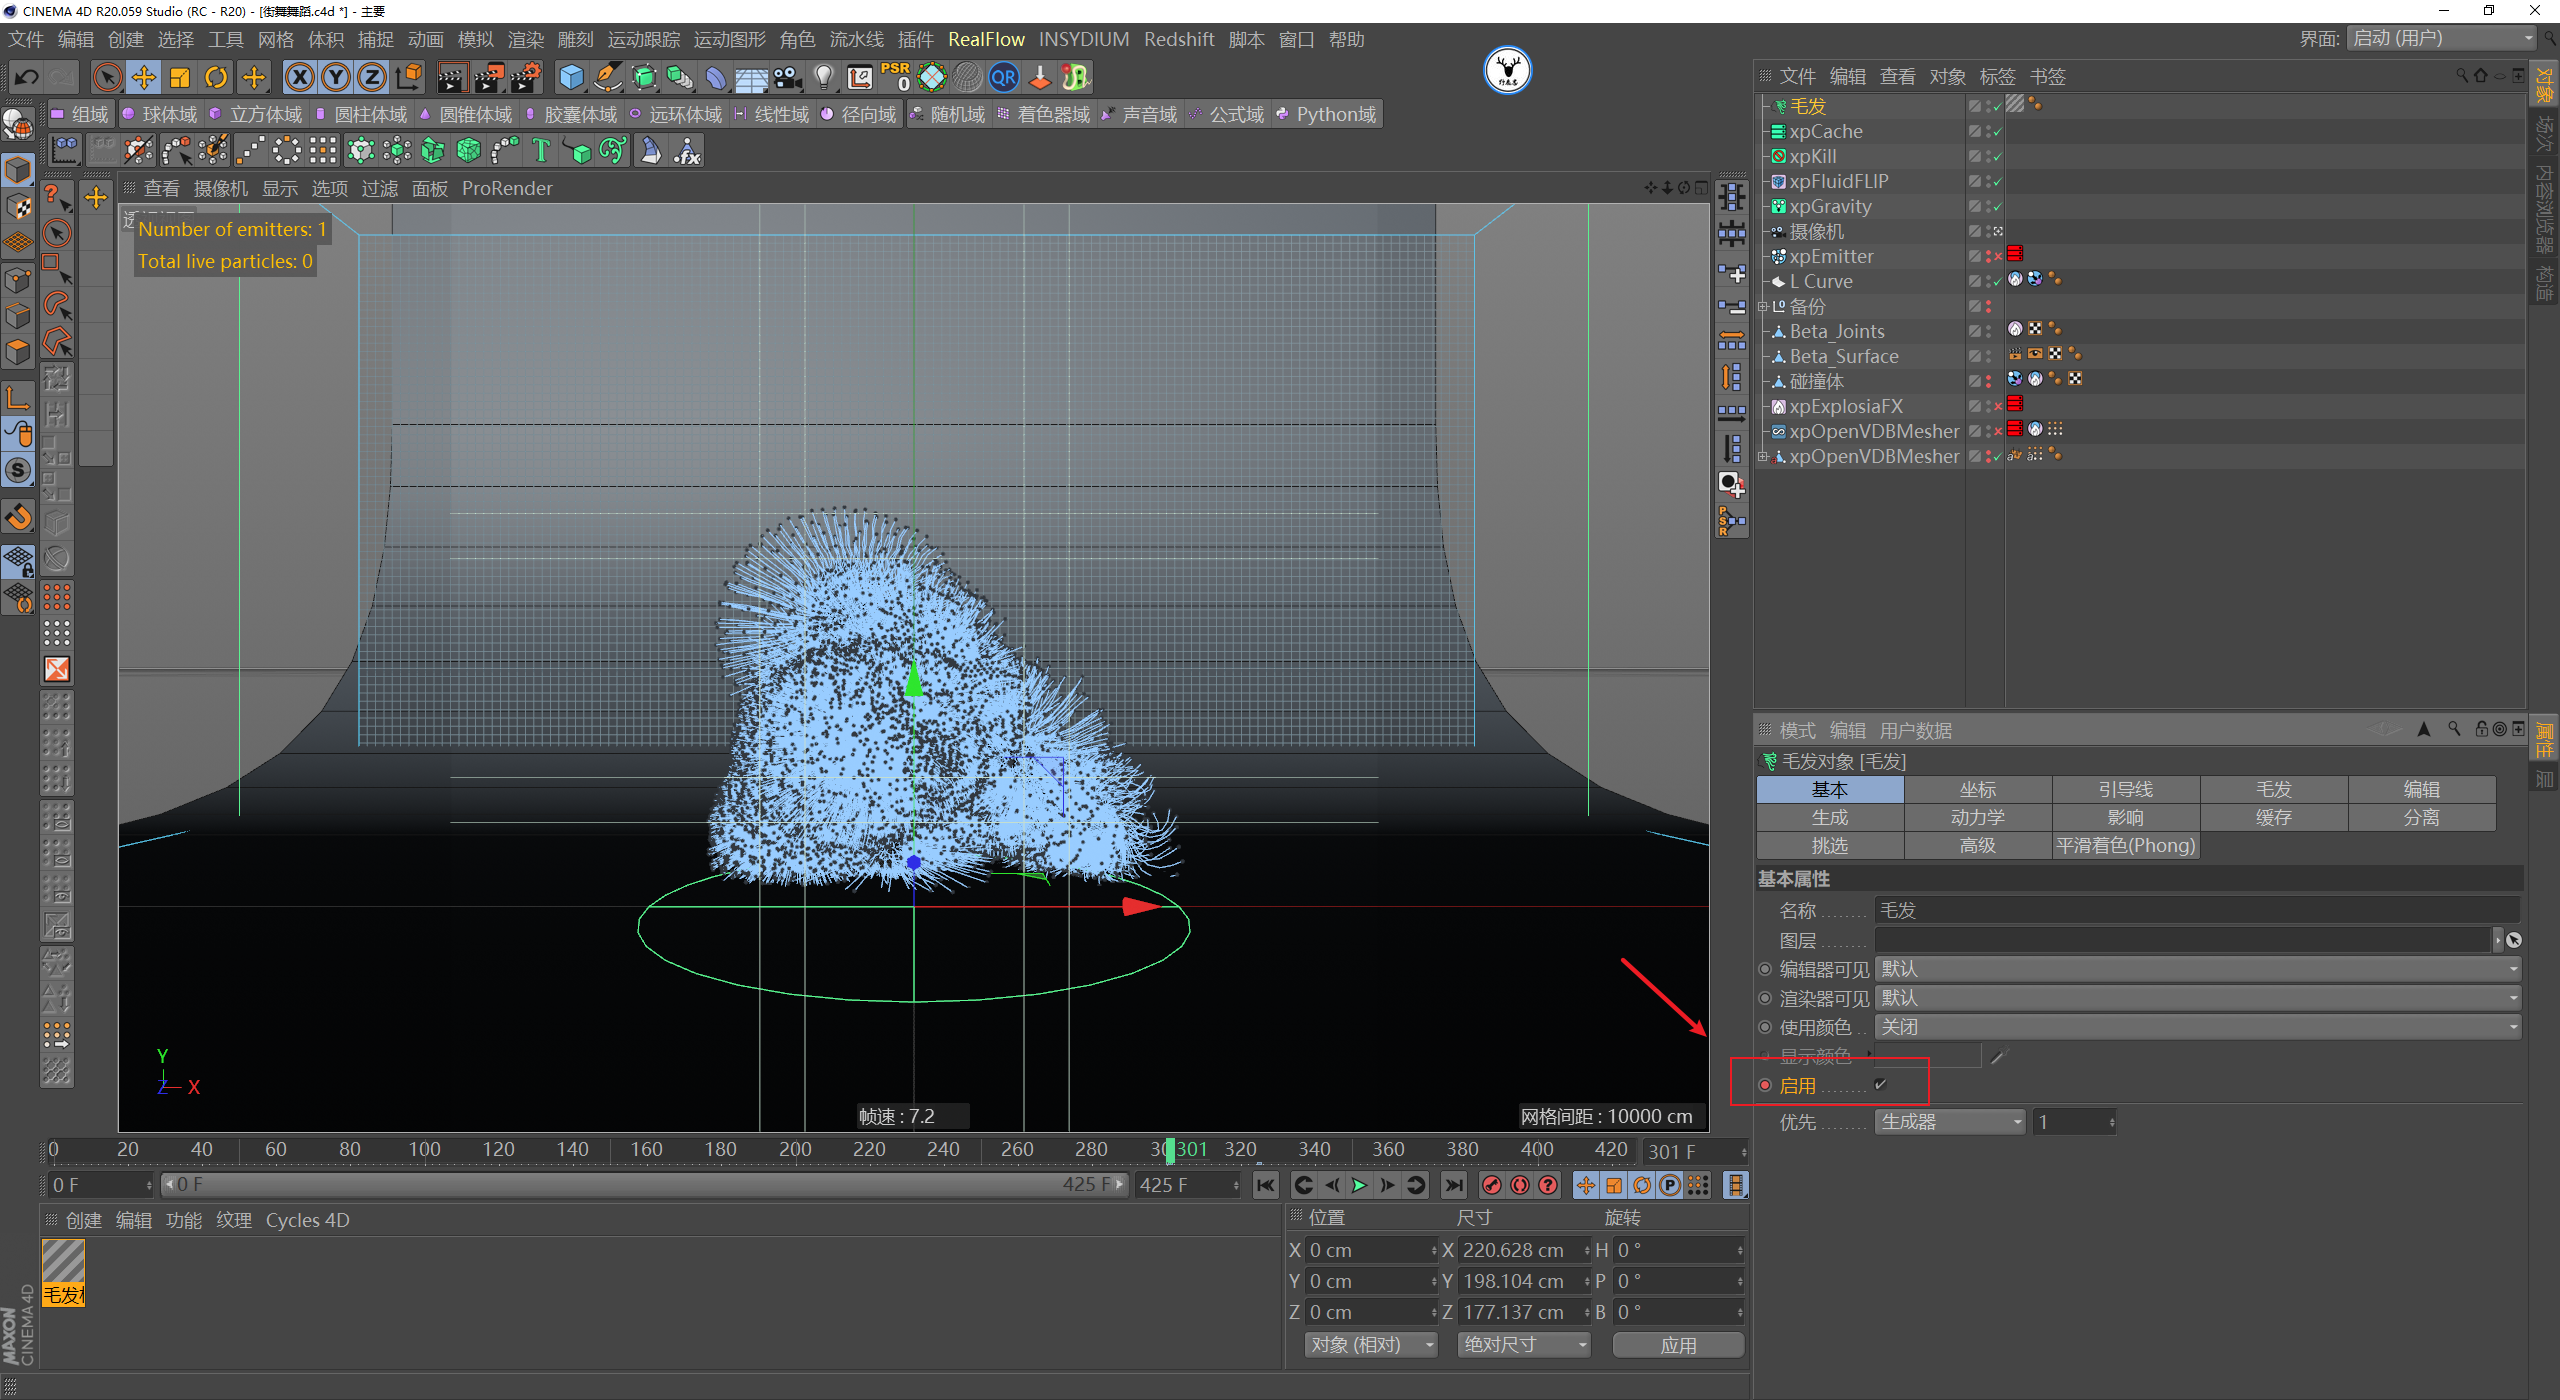2560x1400 pixels.
Task: Click the PSR reset icon
Action: click(x=895, y=77)
